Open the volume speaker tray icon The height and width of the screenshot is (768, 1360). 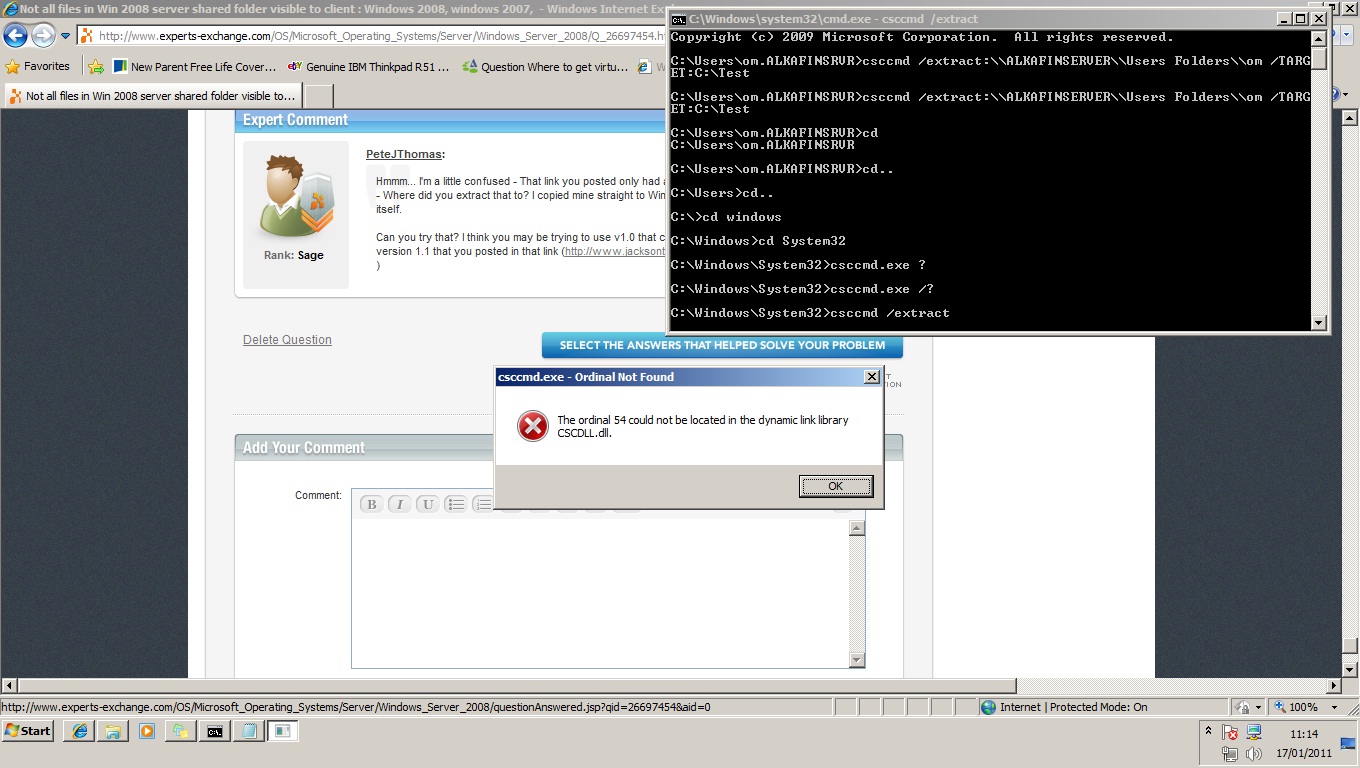coord(1254,754)
